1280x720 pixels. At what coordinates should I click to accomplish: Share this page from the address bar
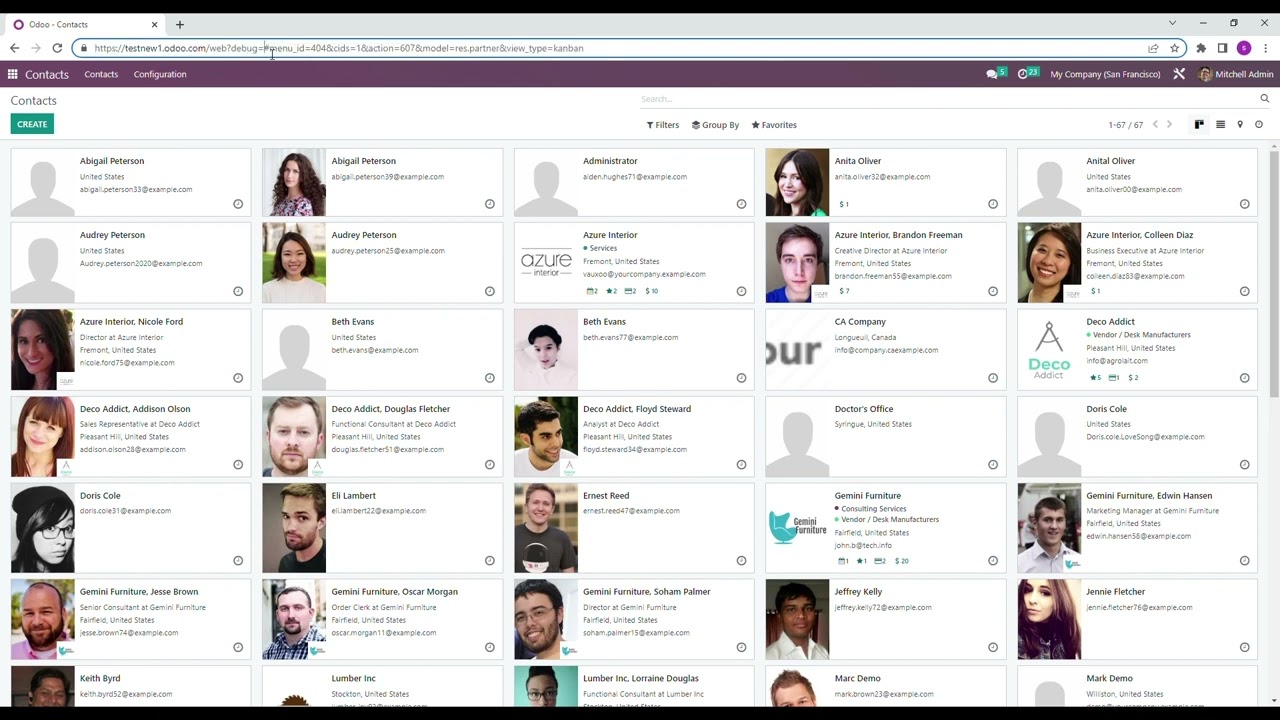[1153, 48]
